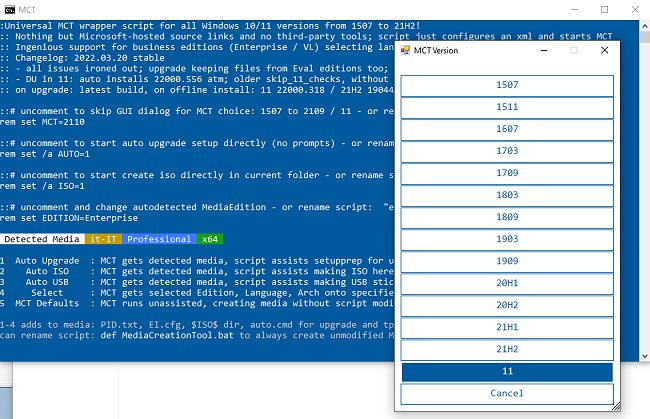Pick version 1903 from the list
Viewport: 650px width, 419px height.
507,240
